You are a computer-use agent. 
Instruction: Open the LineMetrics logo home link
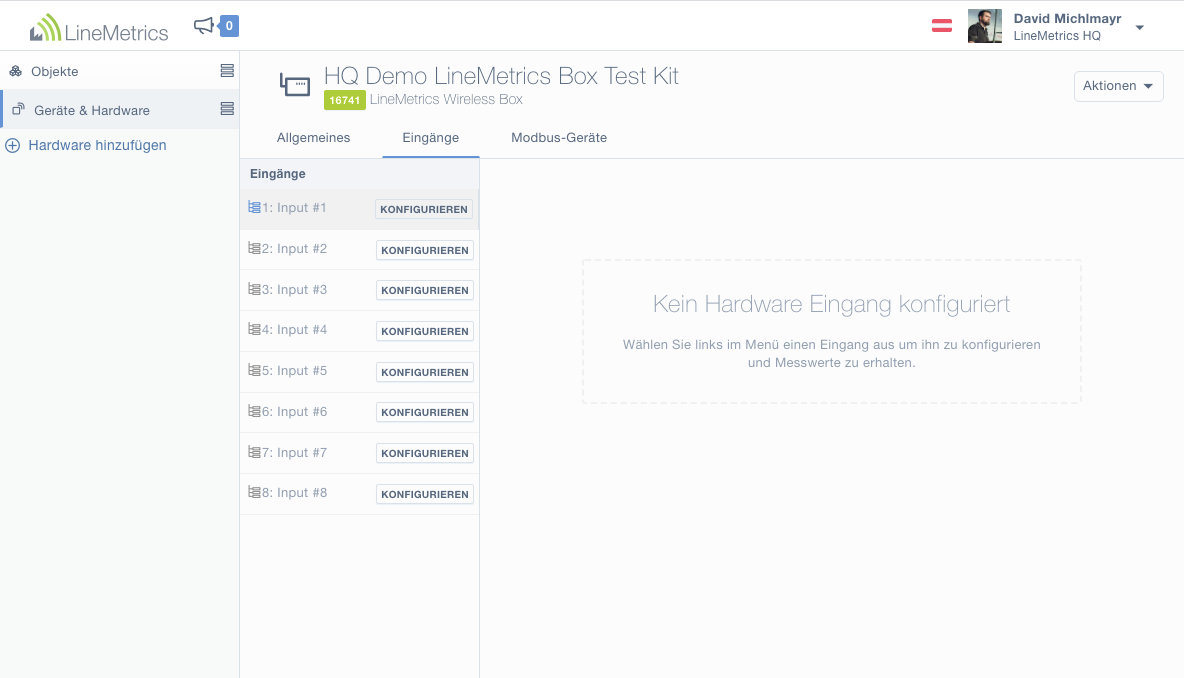tap(99, 28)
